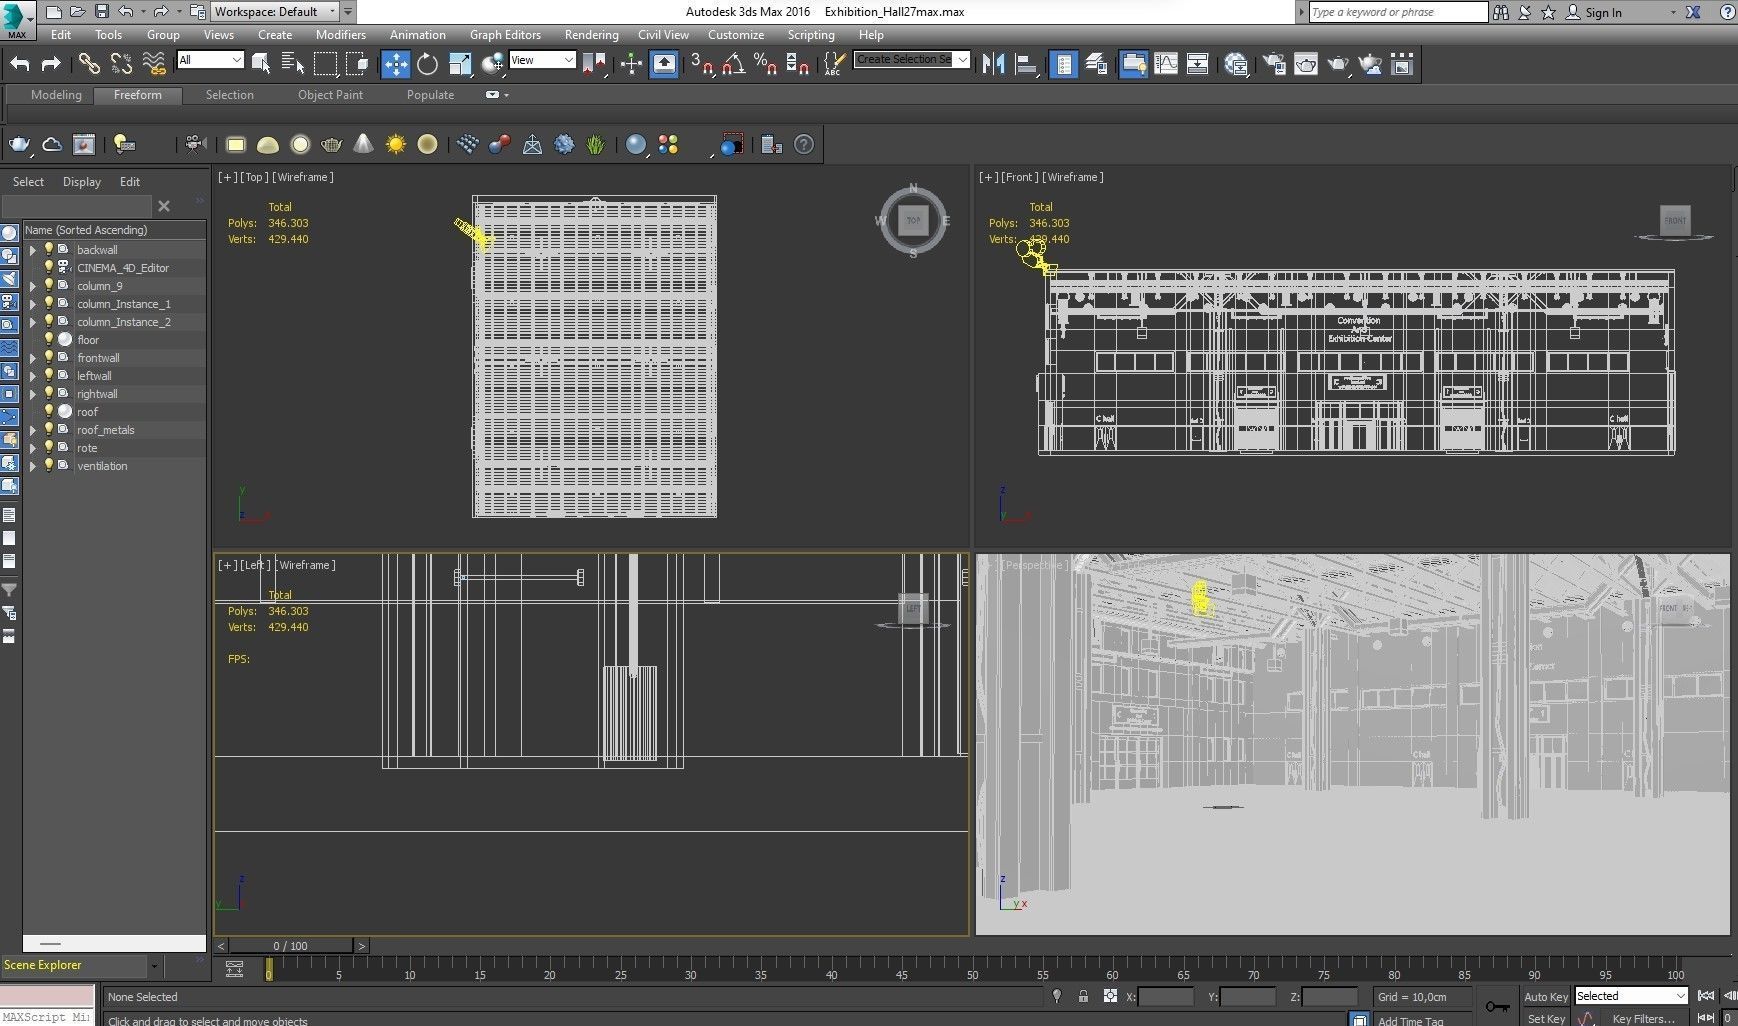Click the Render Setup teapot icon
The width and height of the screenshot is (1738, 1026).
1273,64
